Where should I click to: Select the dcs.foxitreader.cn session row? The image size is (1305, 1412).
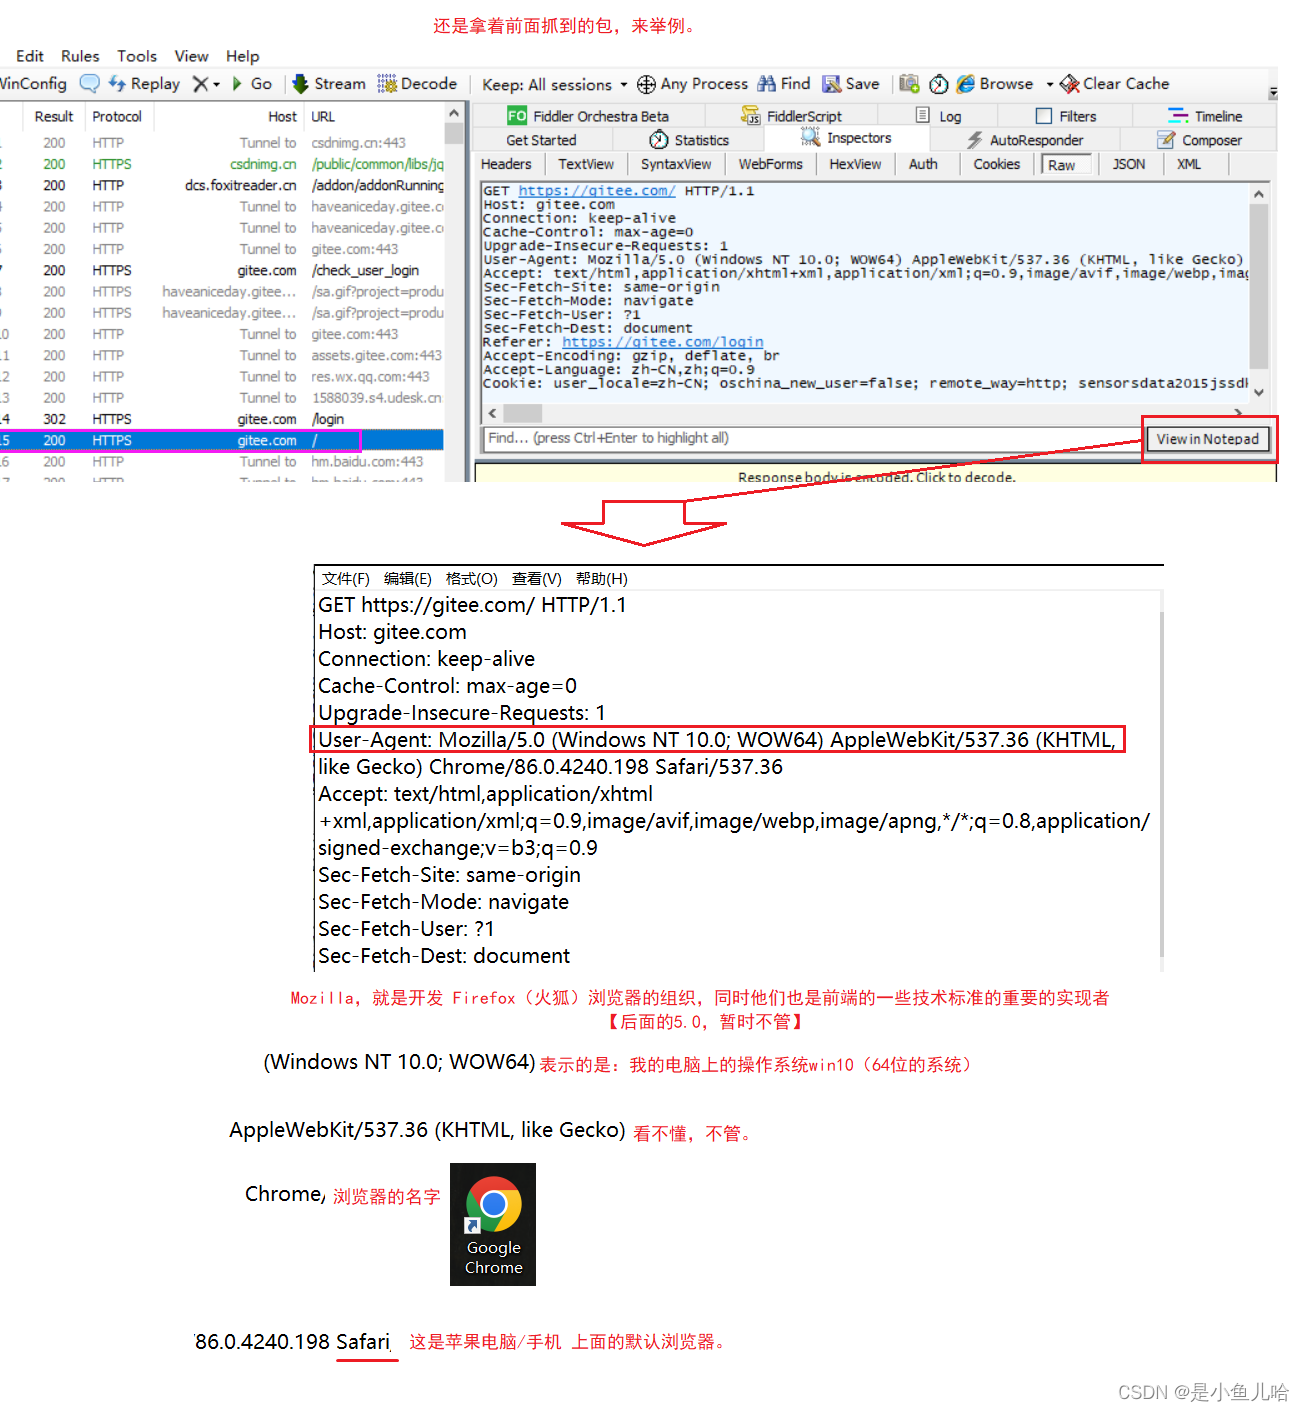tap(222, 185)
